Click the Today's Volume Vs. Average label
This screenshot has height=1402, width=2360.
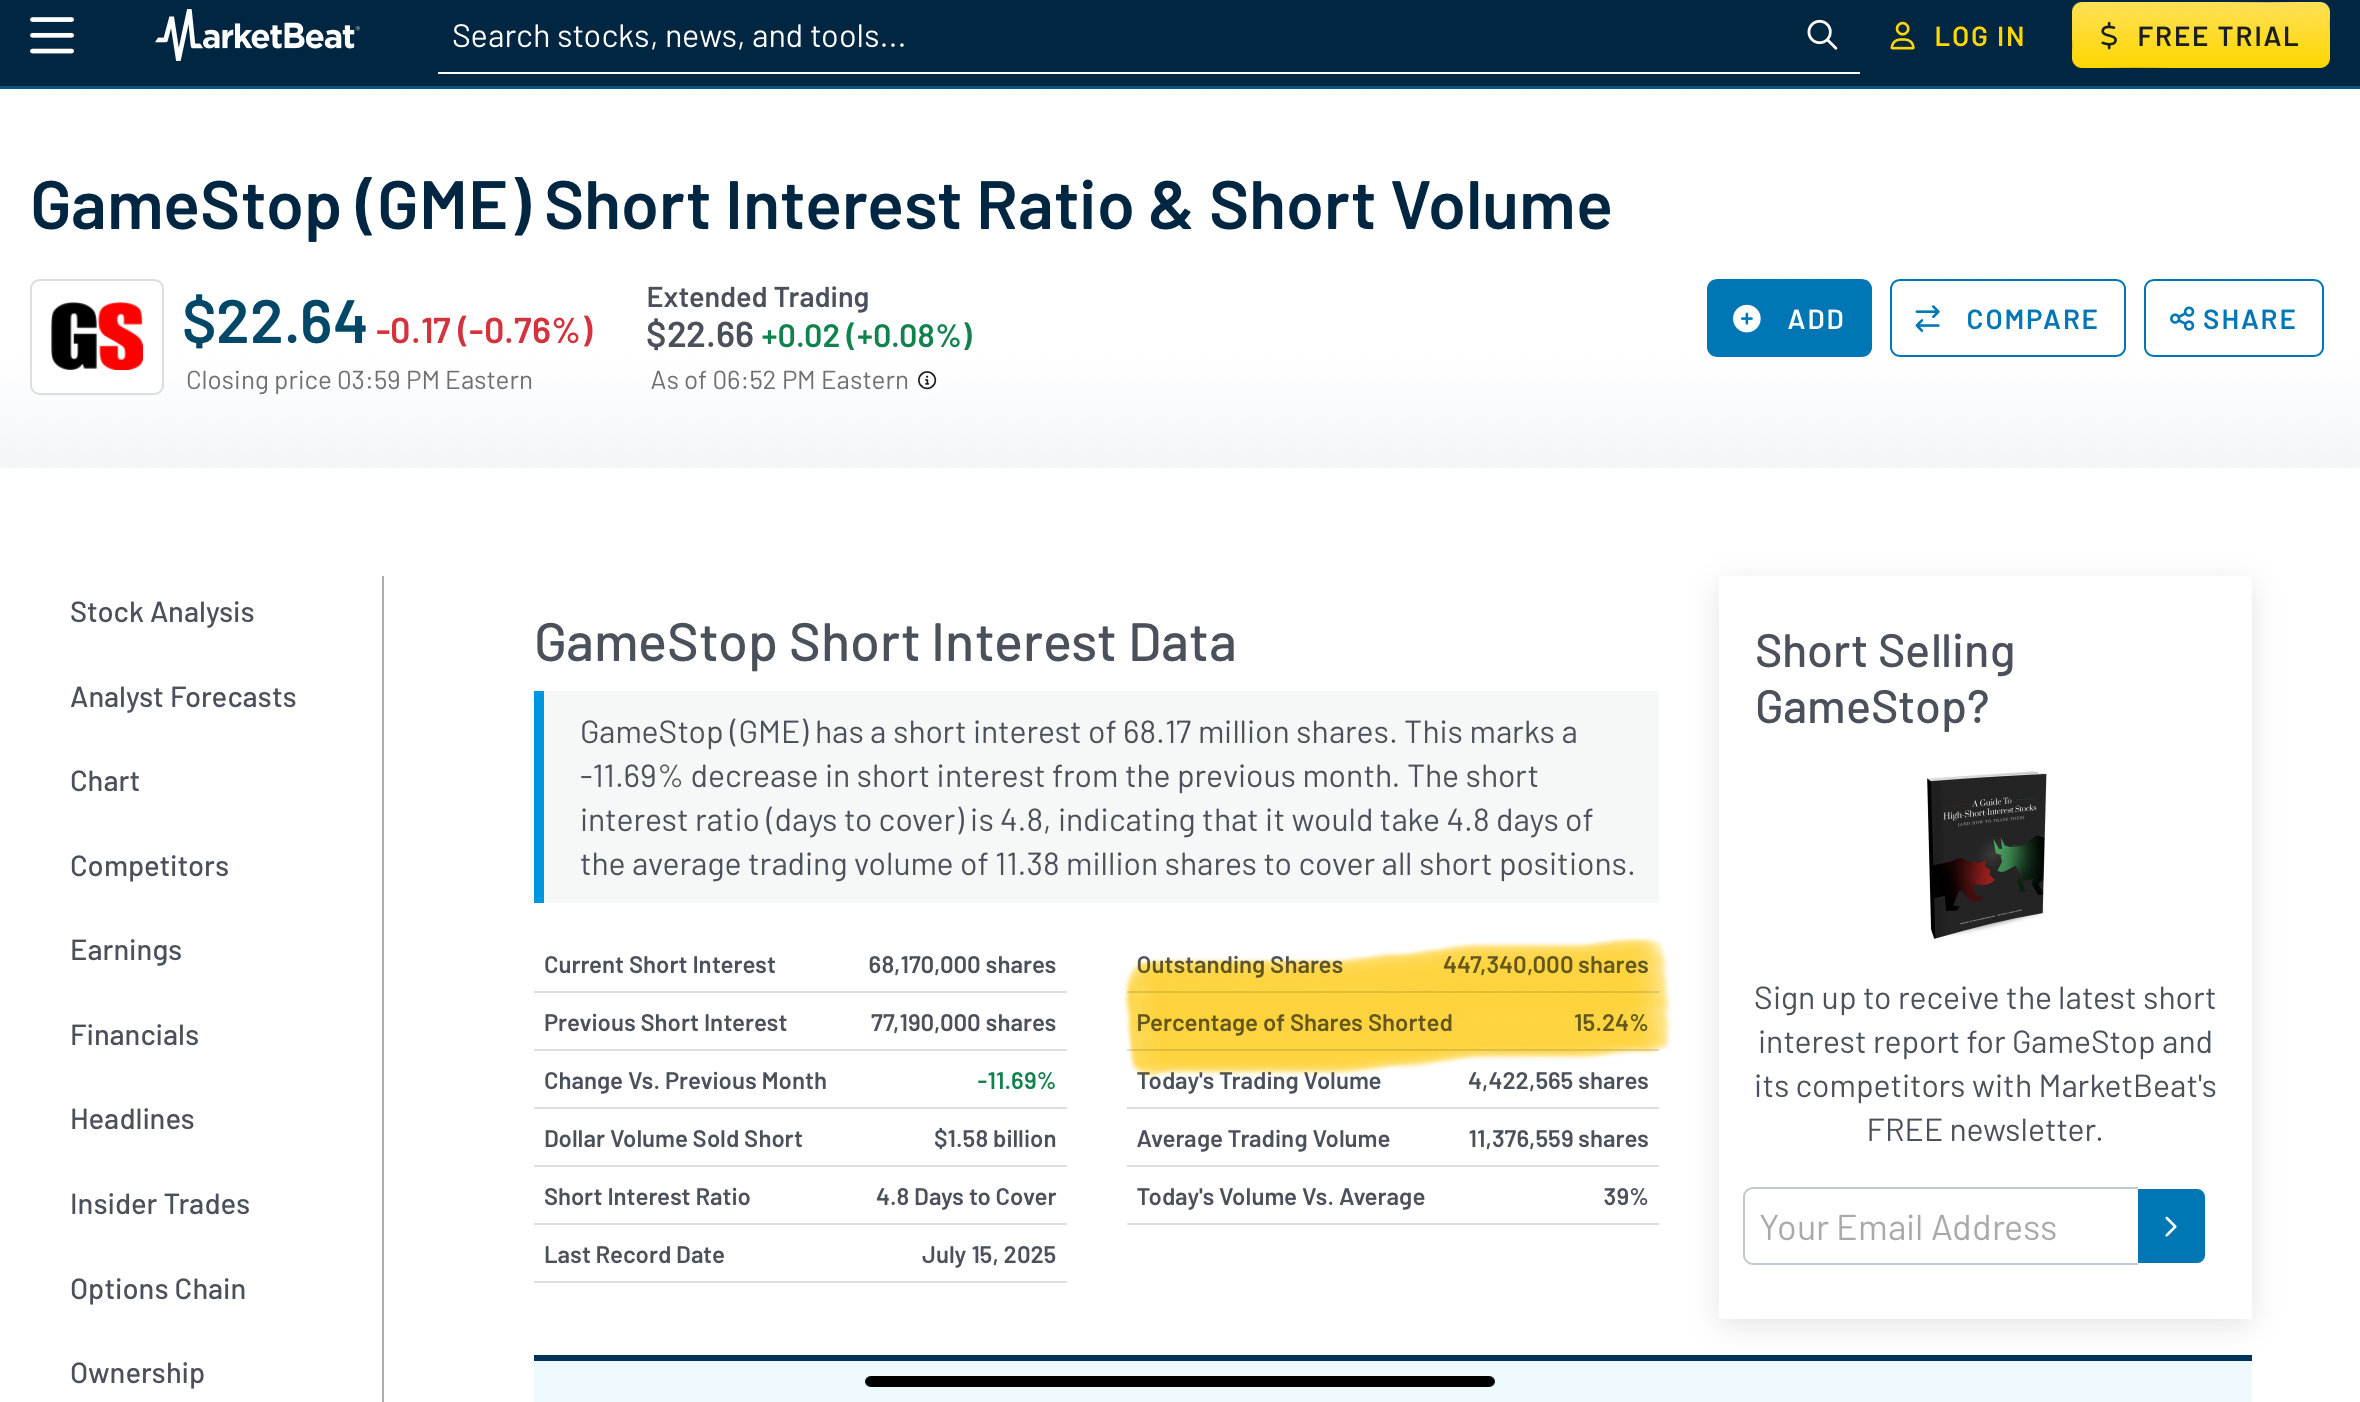click(1281, 1197)
